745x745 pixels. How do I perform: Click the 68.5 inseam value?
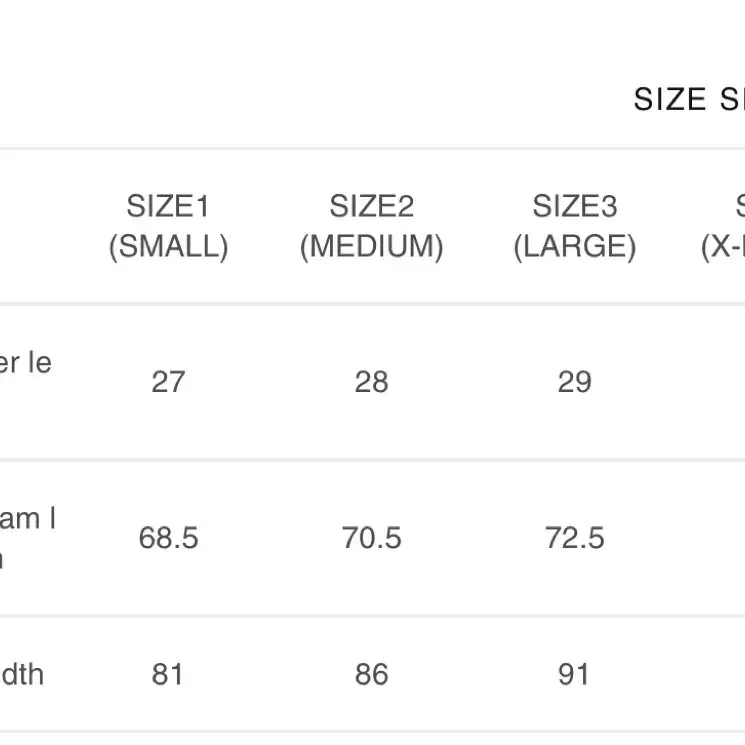click(x=168, y=538)
